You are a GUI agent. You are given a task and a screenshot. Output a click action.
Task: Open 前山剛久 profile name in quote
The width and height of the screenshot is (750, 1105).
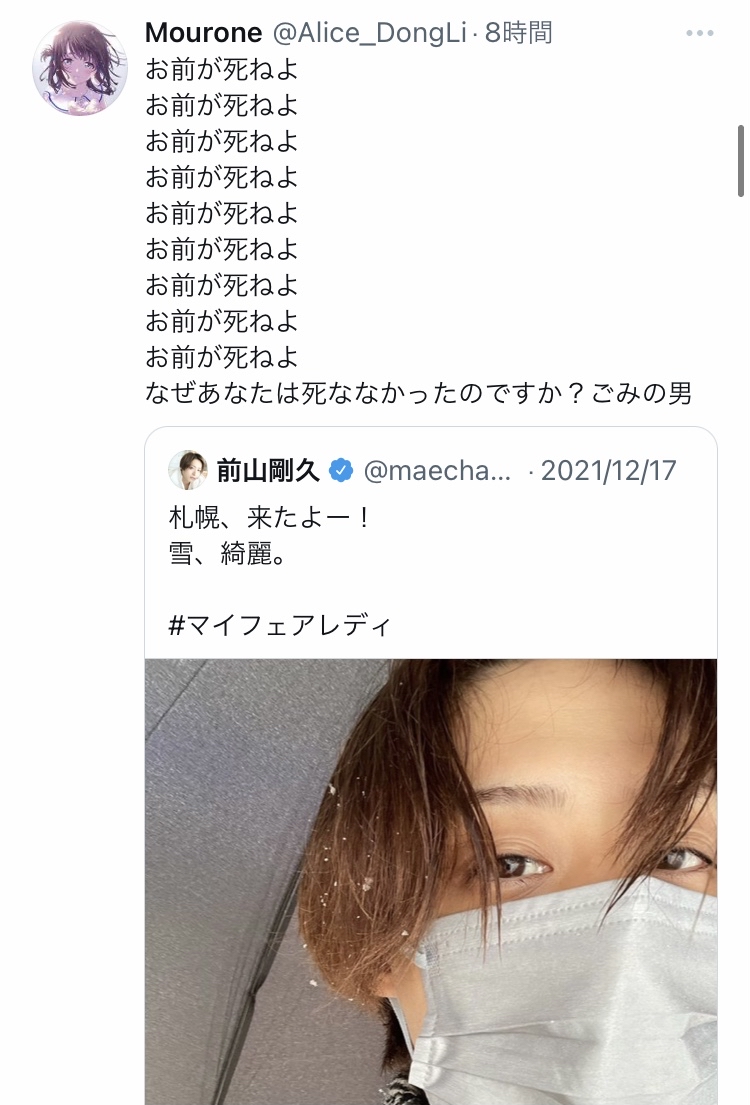click(266, 470)
